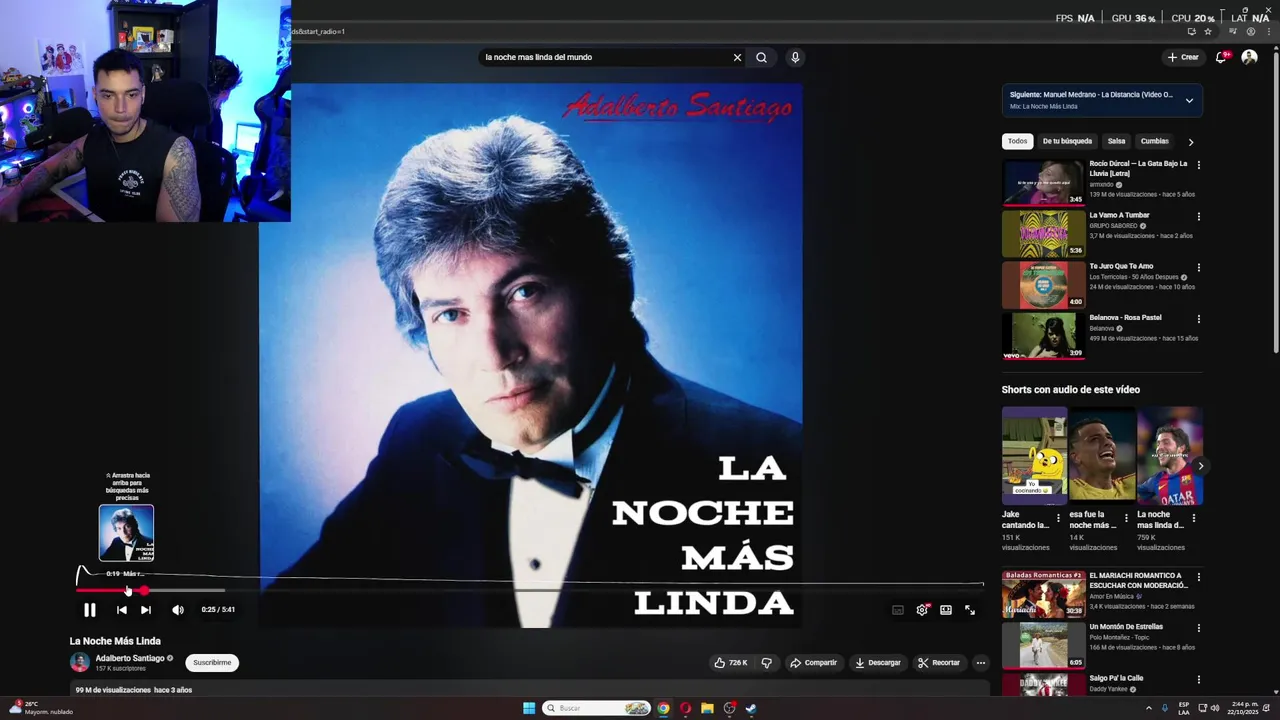Click the taskbar Buscar search box
The image size is (1280, 720).
coord(597,708)
